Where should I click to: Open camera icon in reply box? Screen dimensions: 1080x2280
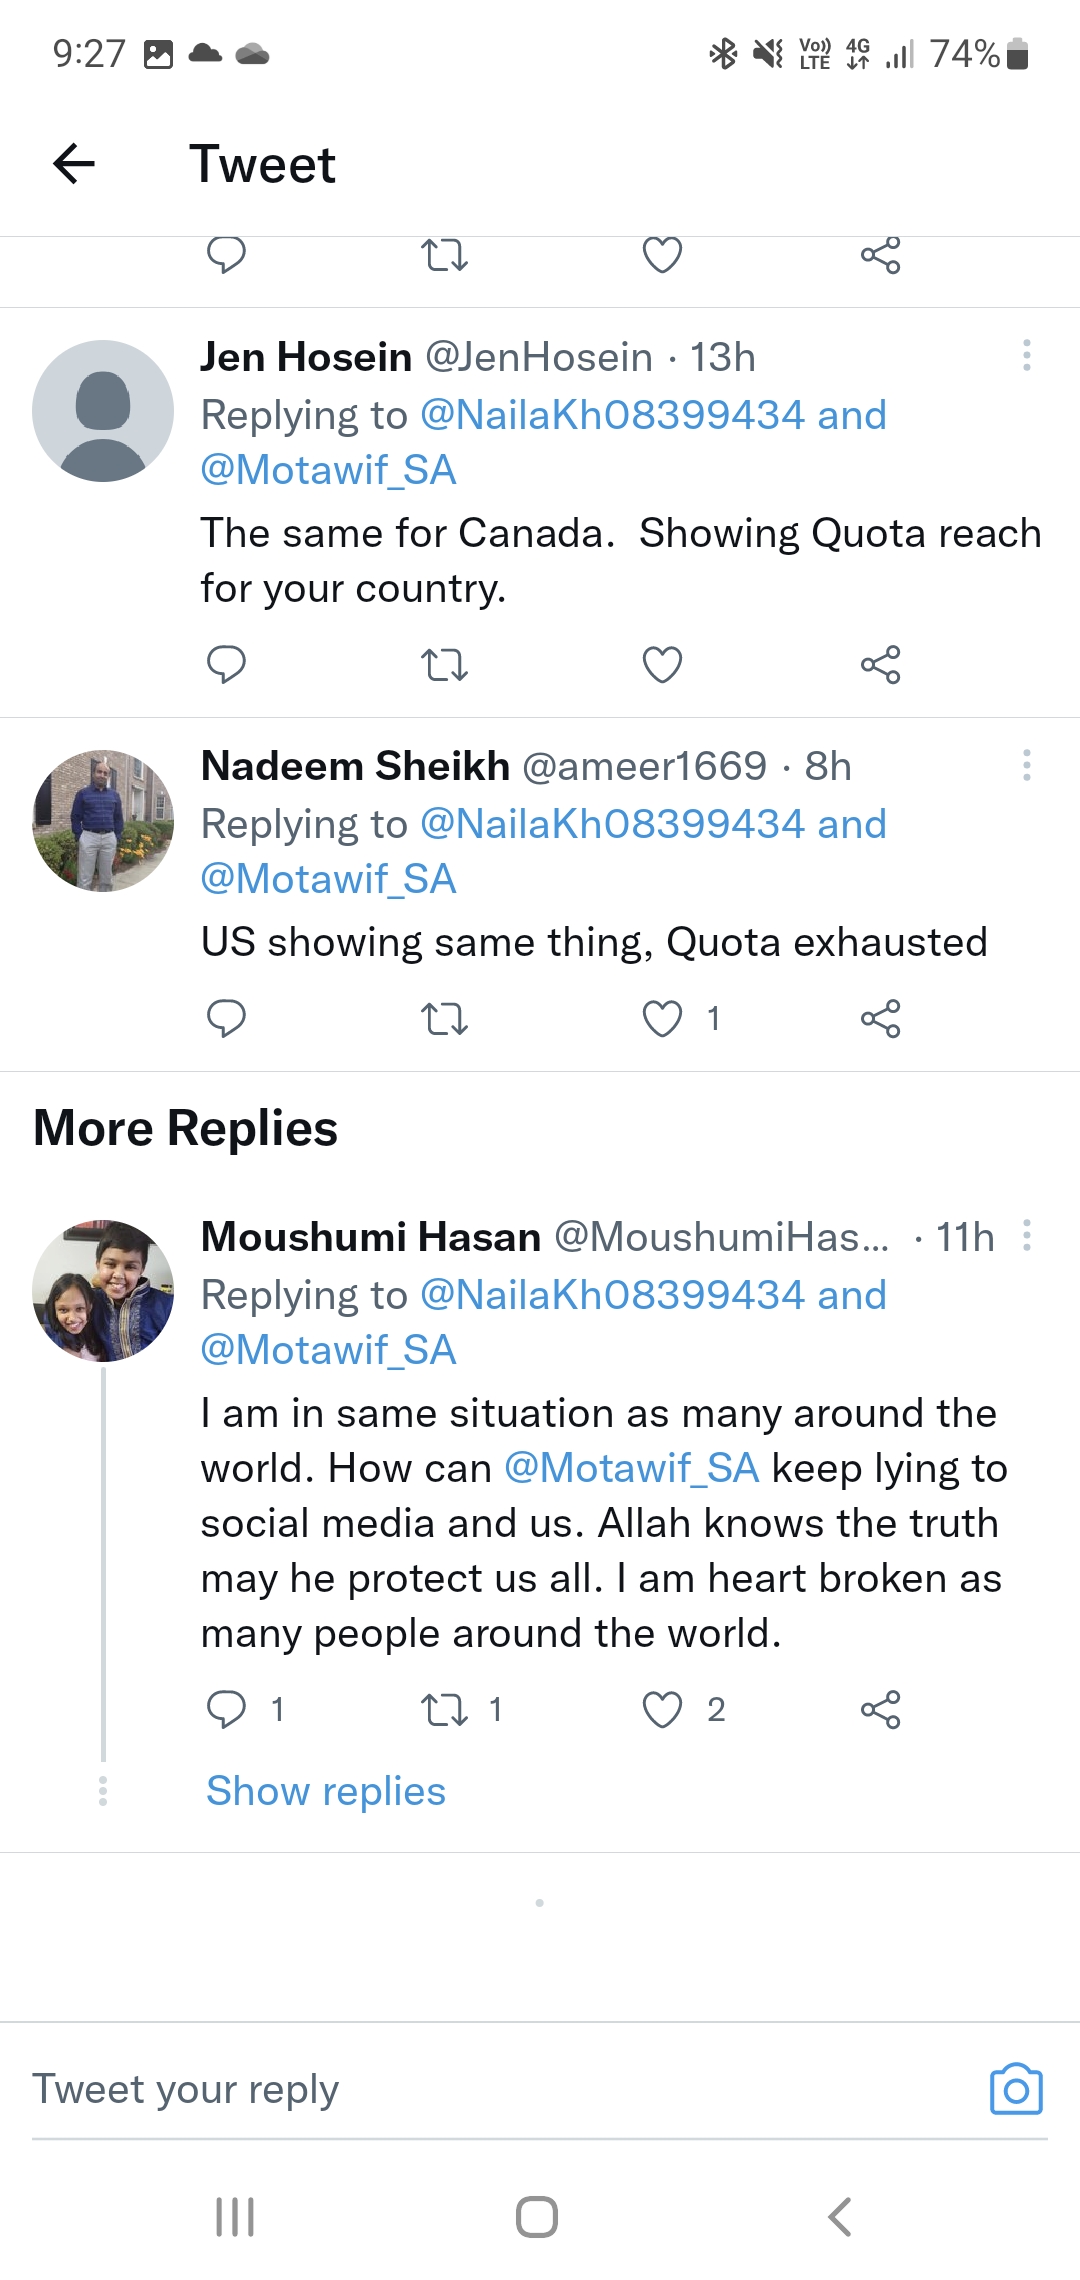click(1016, 2089)
